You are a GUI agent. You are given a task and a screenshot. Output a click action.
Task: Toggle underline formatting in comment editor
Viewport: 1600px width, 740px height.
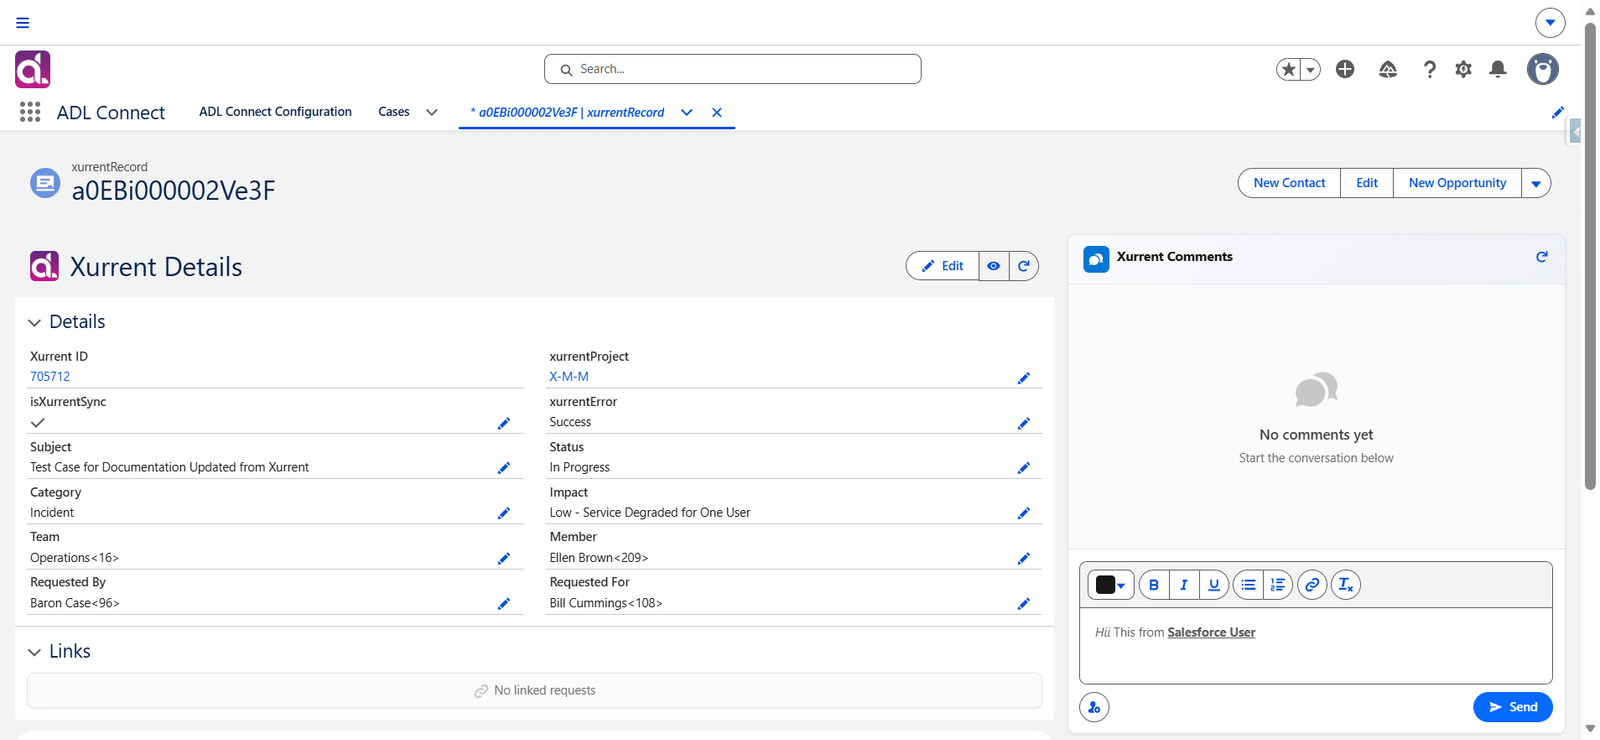click(x=1214, y=585)
